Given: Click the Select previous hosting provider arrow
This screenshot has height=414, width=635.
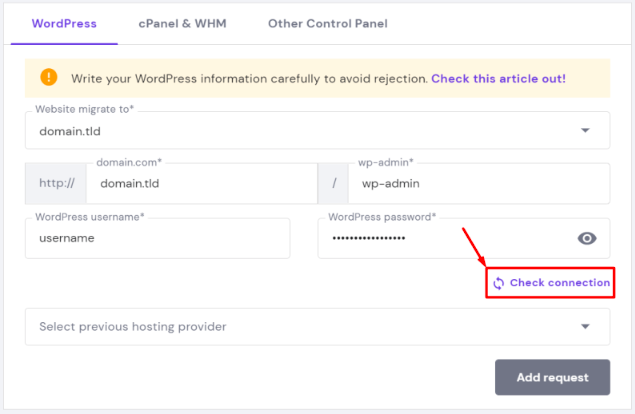Looking at the screenshot, I should [x=585, y=326].
